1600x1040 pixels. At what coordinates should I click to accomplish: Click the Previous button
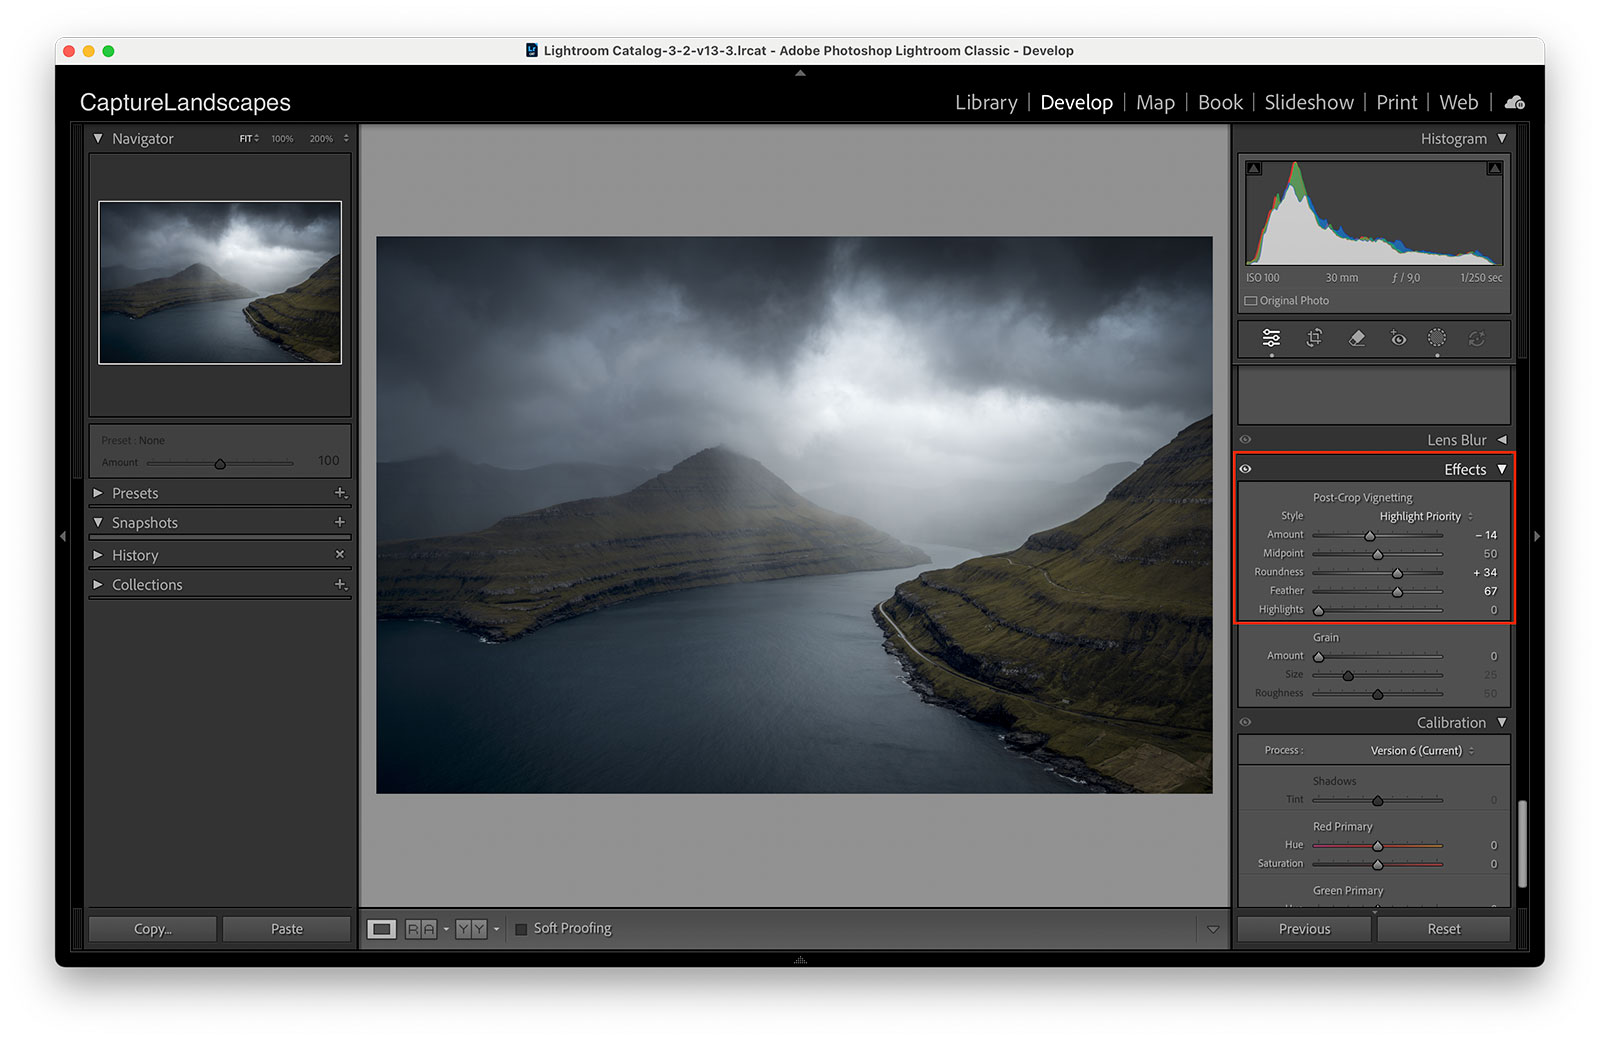[1304, 929]
